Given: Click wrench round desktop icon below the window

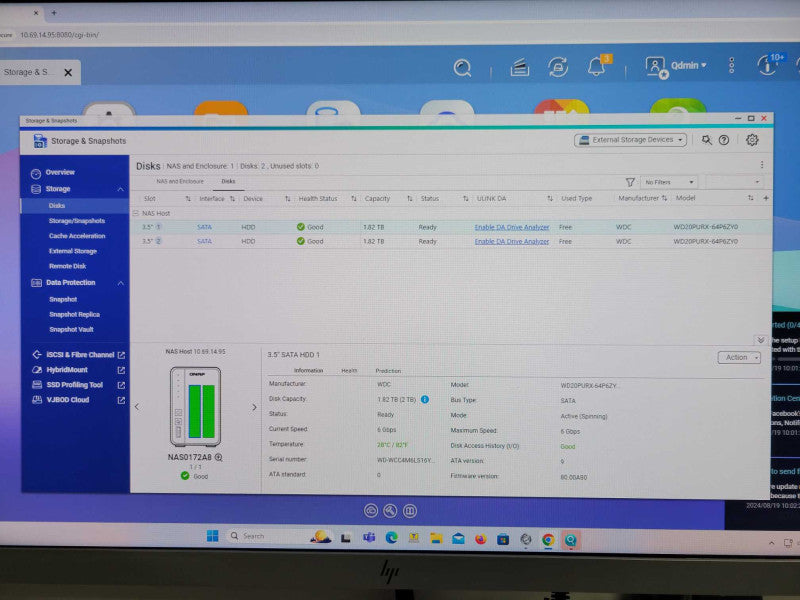Looking at the screenshot, I should [390, 511].
